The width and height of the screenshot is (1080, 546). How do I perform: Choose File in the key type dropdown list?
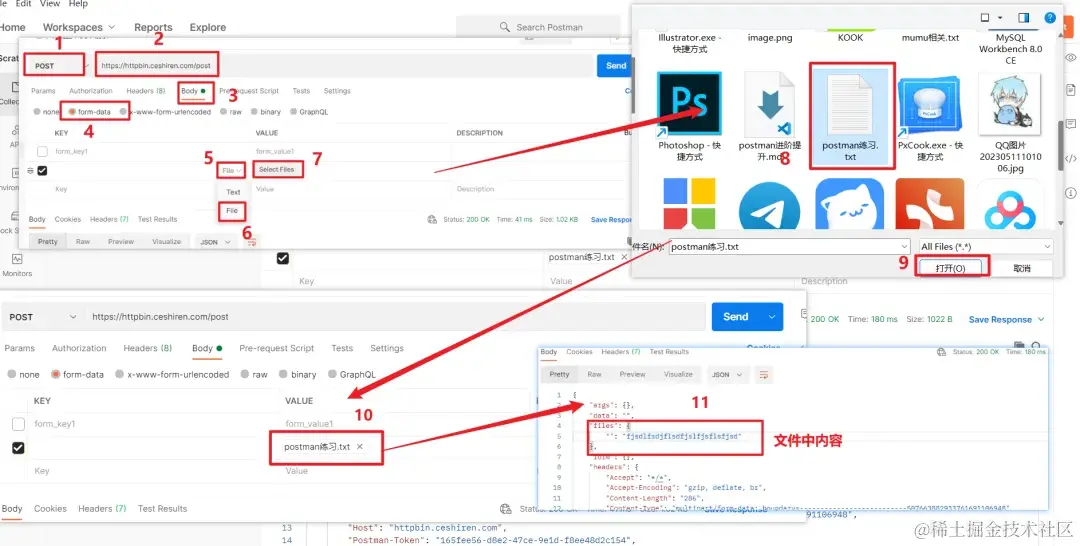[232, 211]
